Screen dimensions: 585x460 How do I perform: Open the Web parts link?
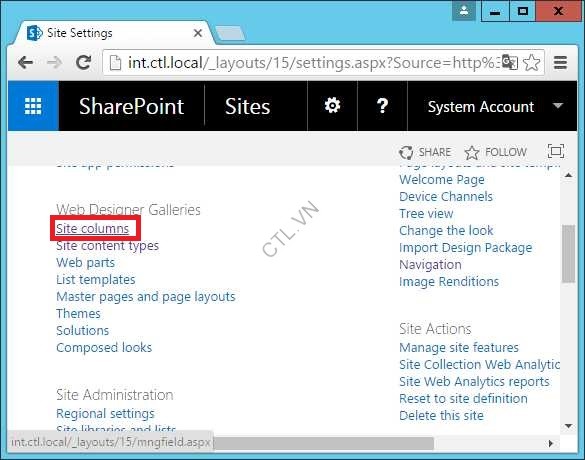[x=85, y=263]
